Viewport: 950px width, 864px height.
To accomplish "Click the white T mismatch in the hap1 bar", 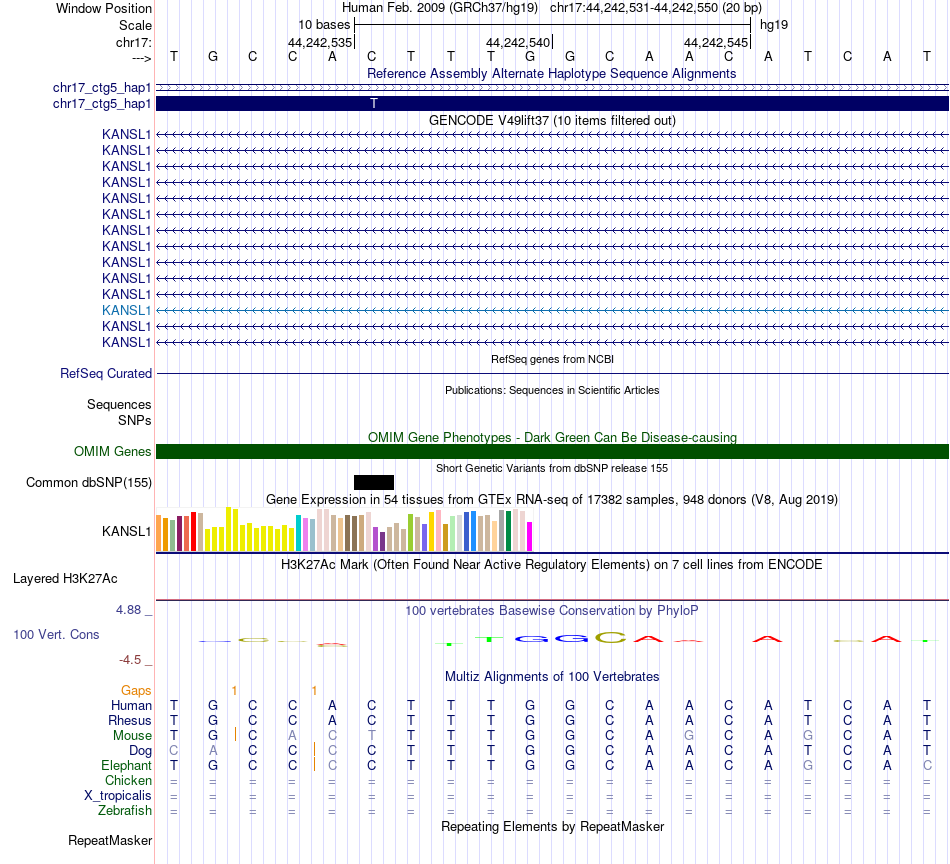I will click(x=374, y=104).
